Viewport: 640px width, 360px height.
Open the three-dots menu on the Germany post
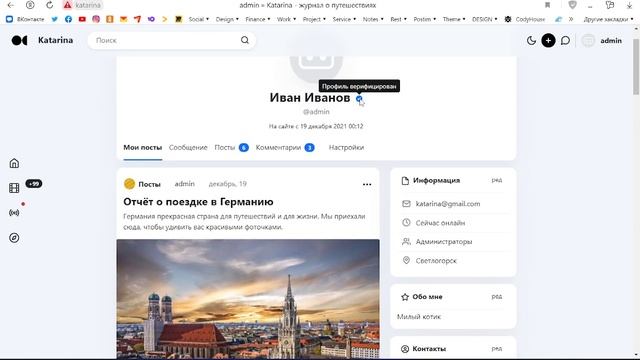click(x=367, y=184)
